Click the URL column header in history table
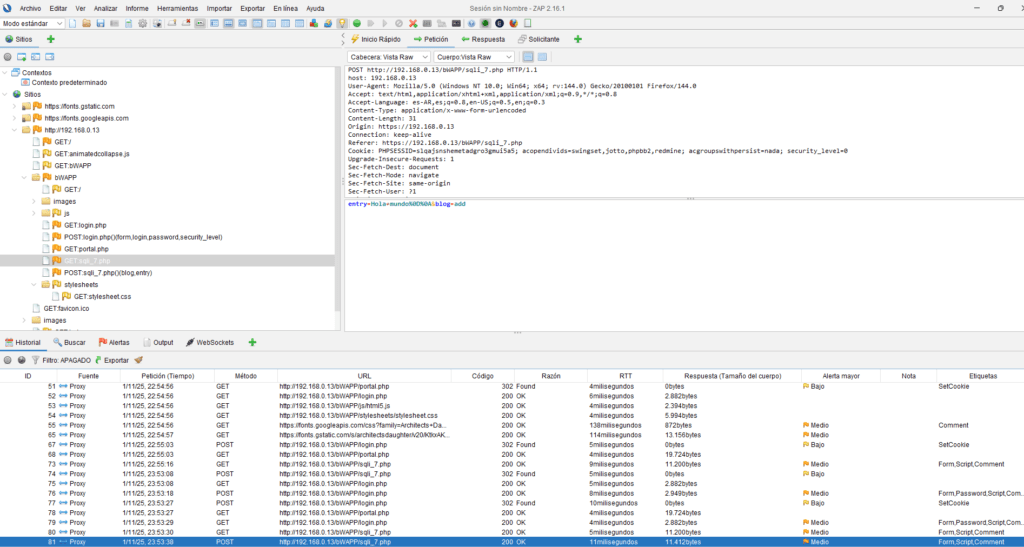The height and width of the screenshot is (547, 1024). [x=363, y=376]
